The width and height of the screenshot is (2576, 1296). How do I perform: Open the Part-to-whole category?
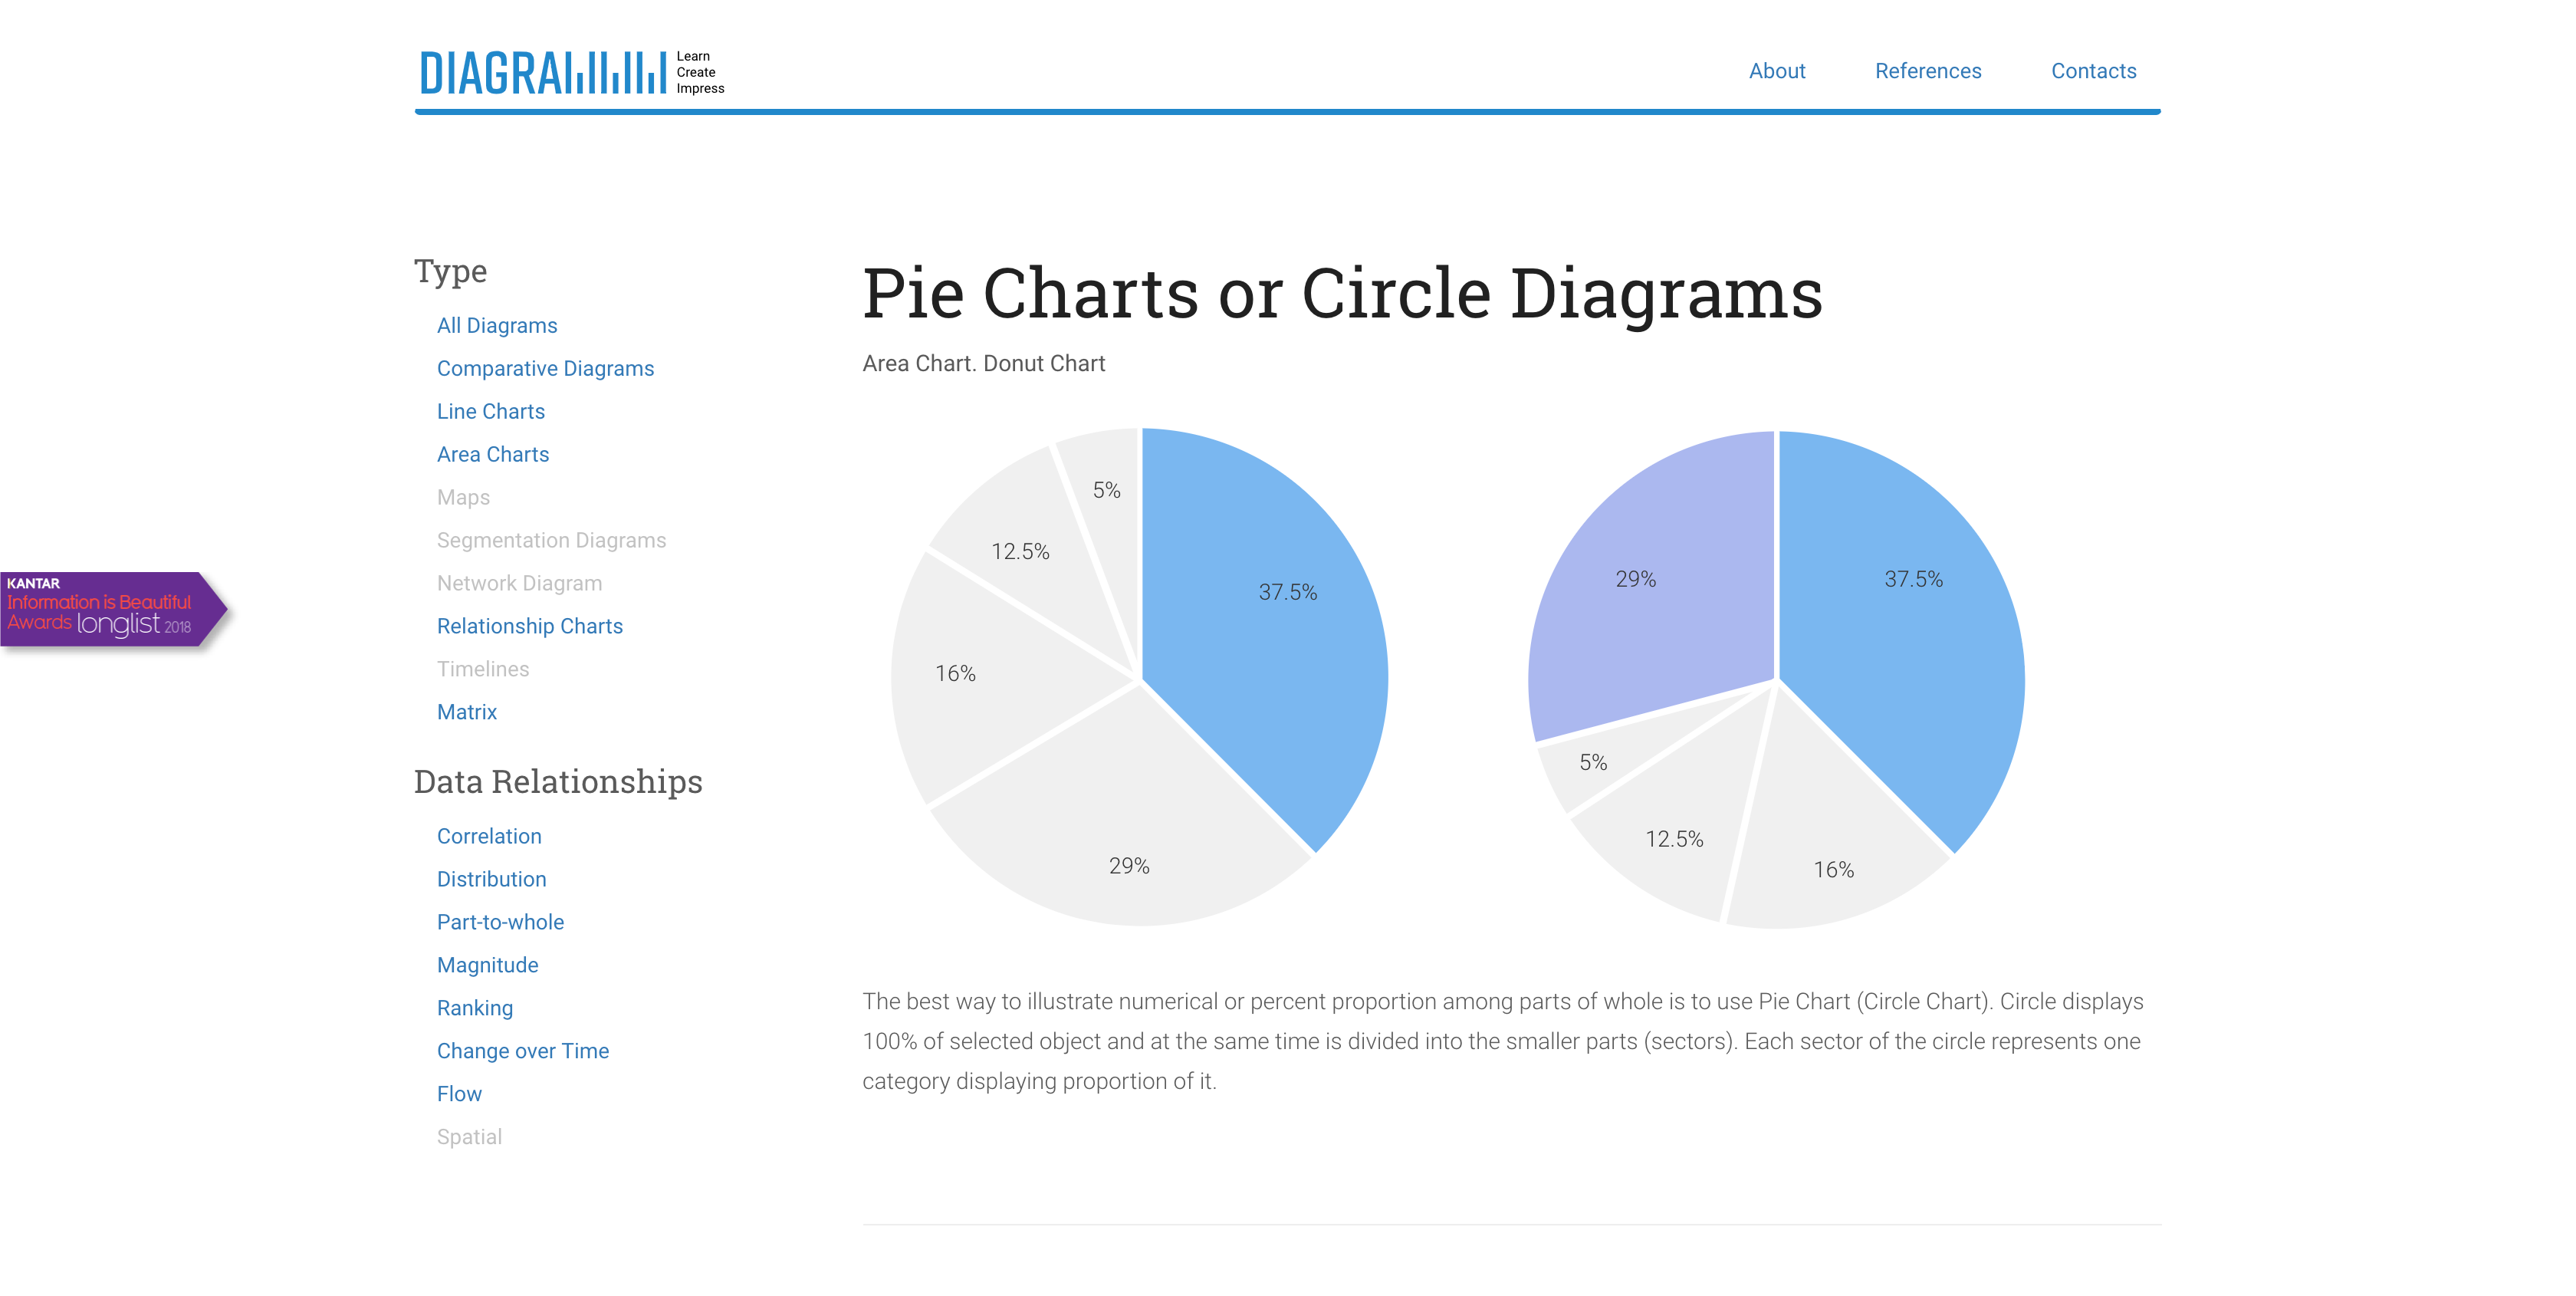[499, 922]
